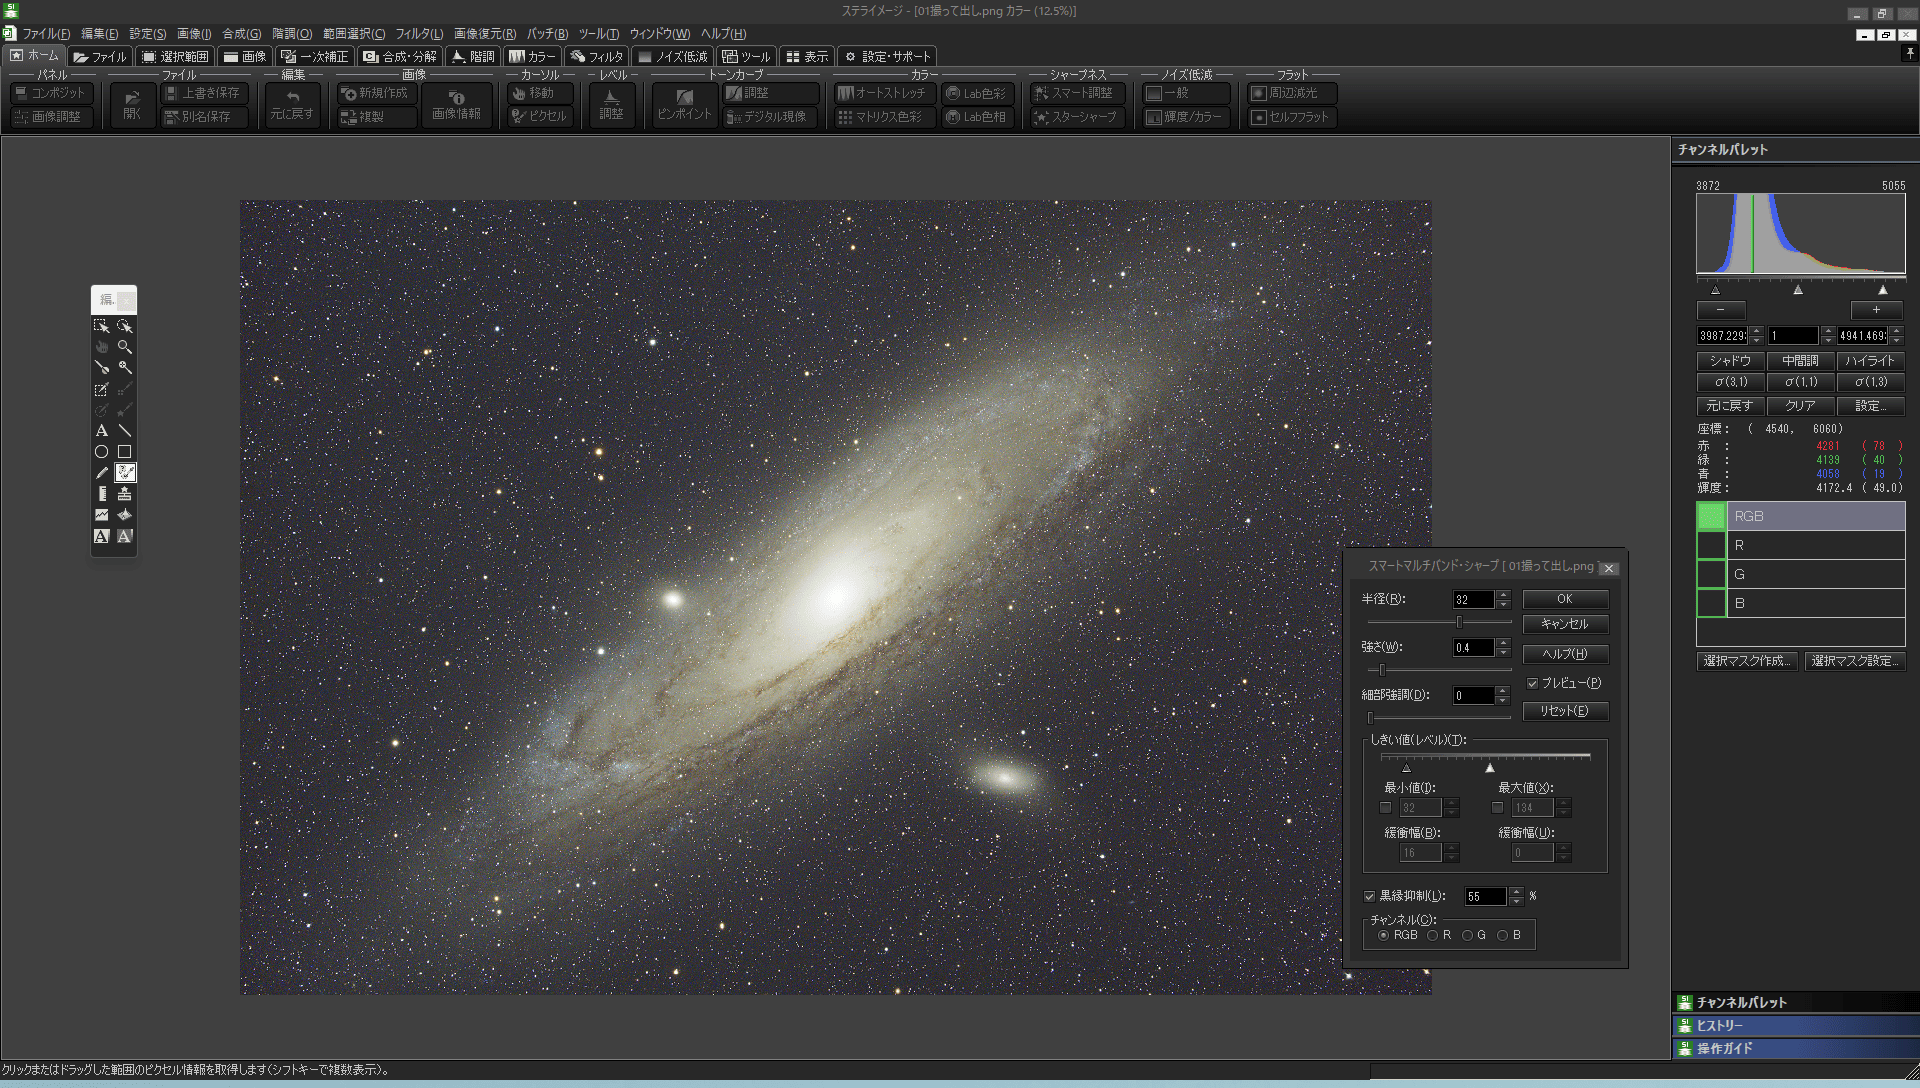Select the ruler measurement tool
The image size is (1920, 1088).
(101, 494)
